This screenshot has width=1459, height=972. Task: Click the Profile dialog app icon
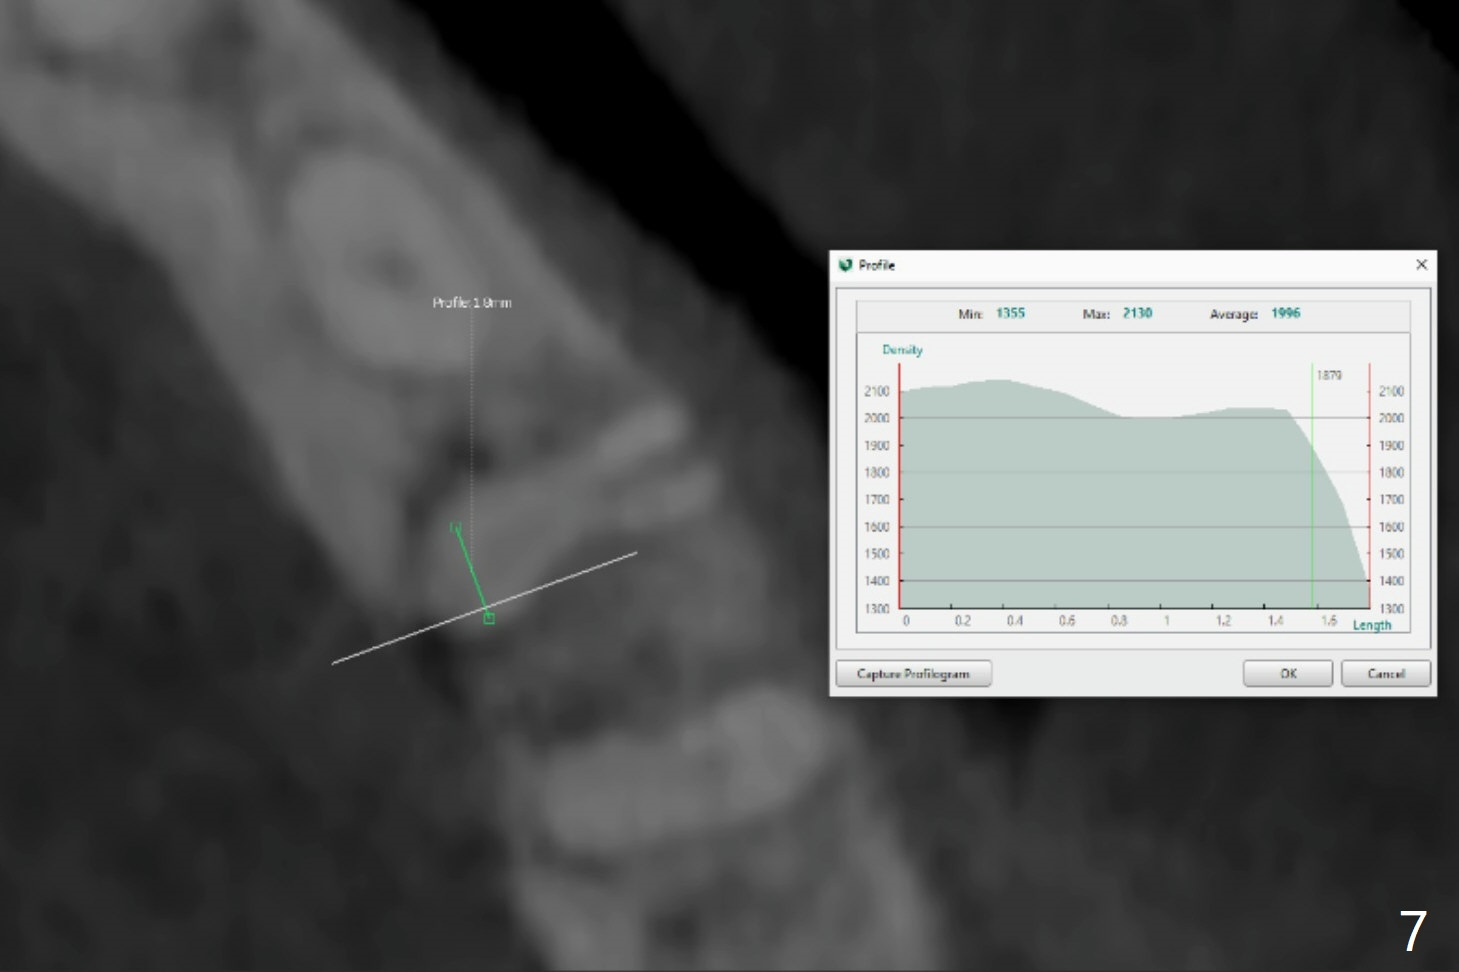(x=846, y=265)
